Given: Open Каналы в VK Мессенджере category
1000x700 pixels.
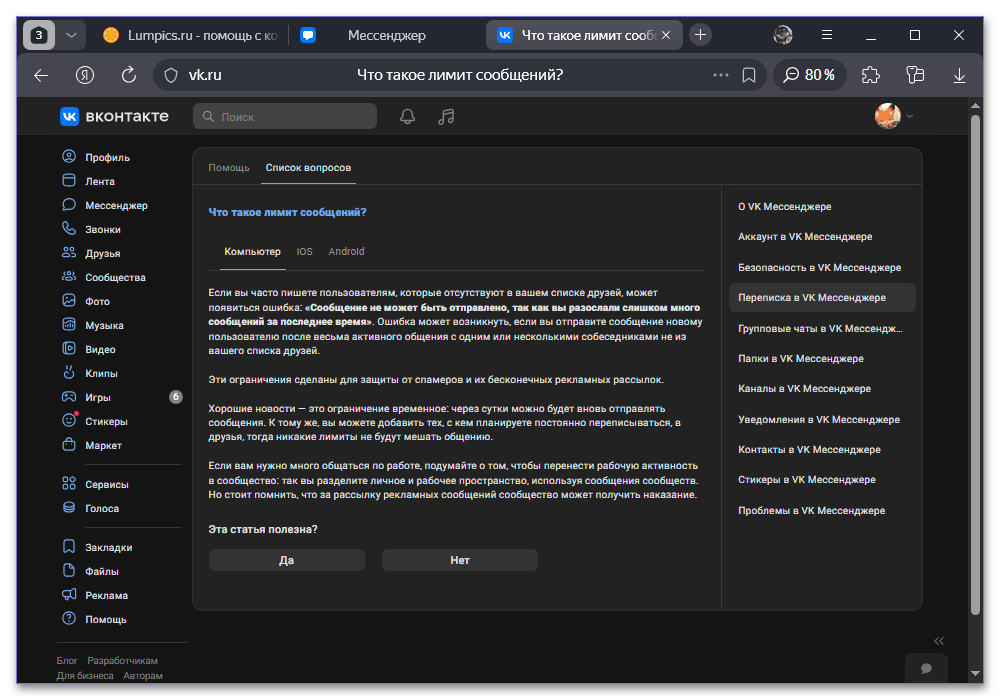Looking at the screenshot, I should 804,389.
